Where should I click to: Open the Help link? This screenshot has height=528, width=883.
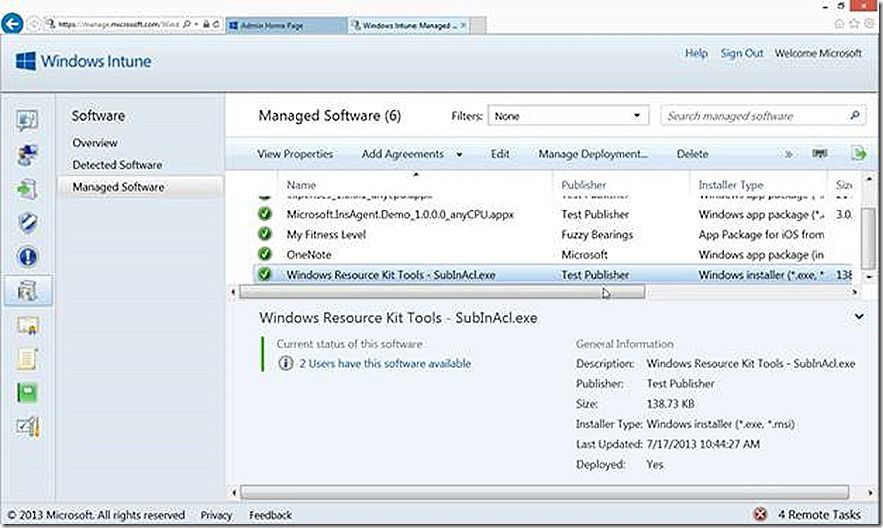696,53
